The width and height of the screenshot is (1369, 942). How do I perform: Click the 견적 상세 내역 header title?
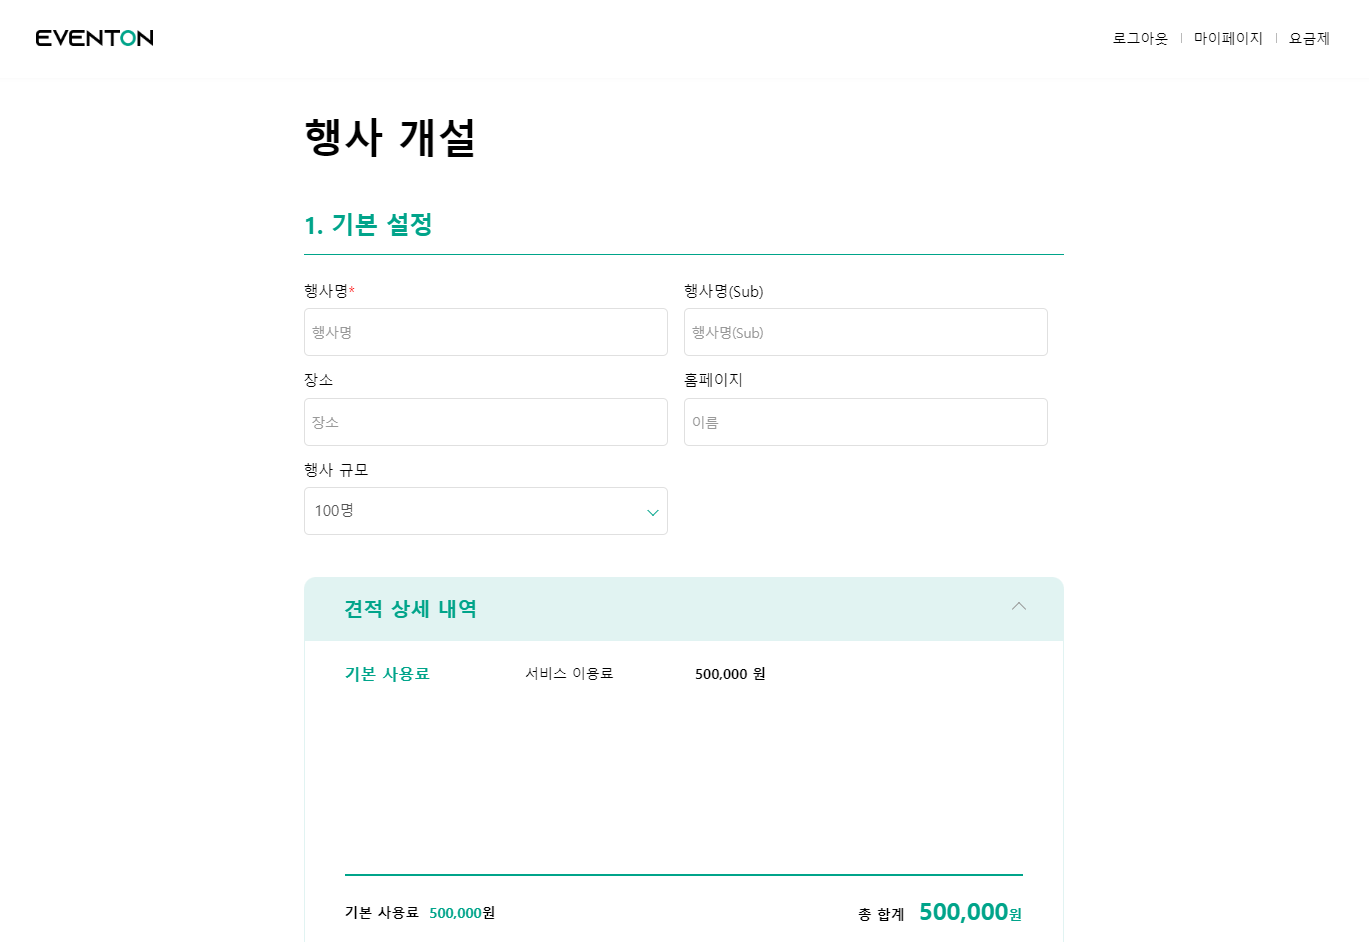pos(410,609)
